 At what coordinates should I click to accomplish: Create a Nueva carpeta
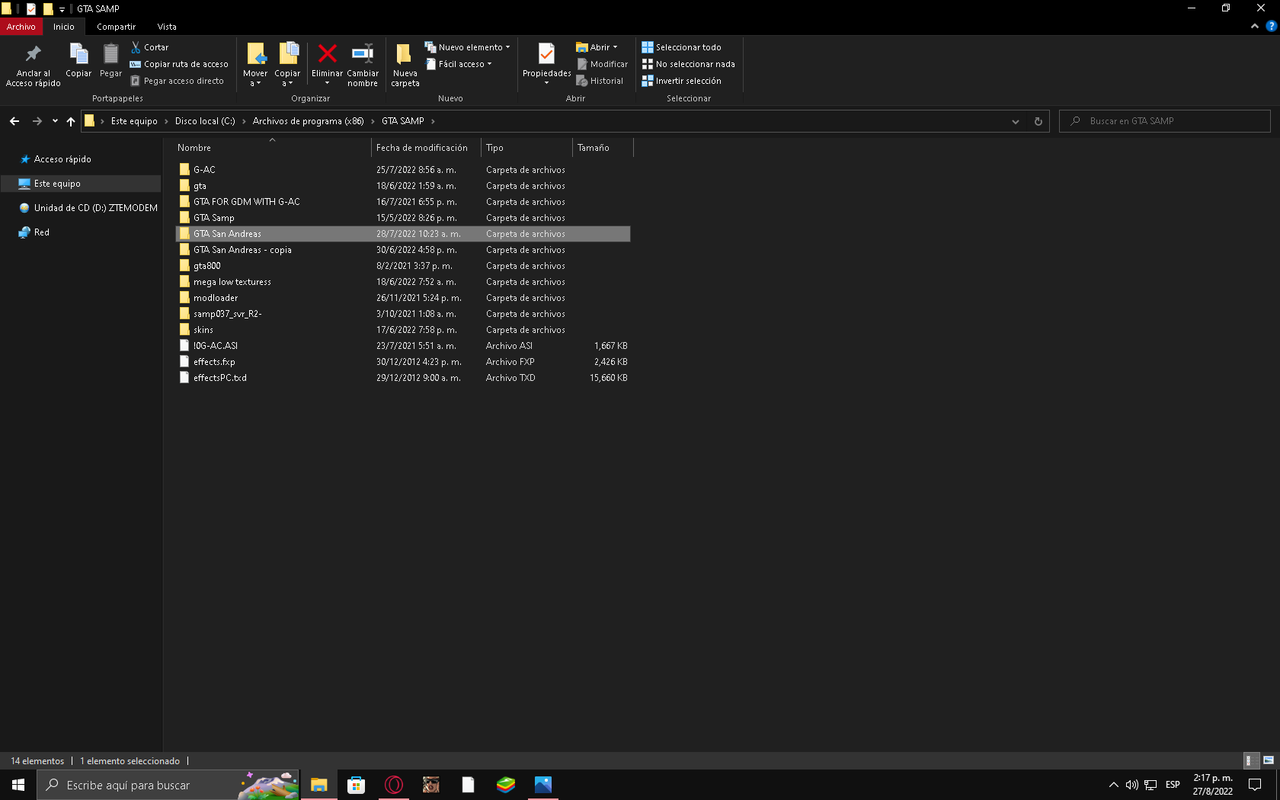405,65
